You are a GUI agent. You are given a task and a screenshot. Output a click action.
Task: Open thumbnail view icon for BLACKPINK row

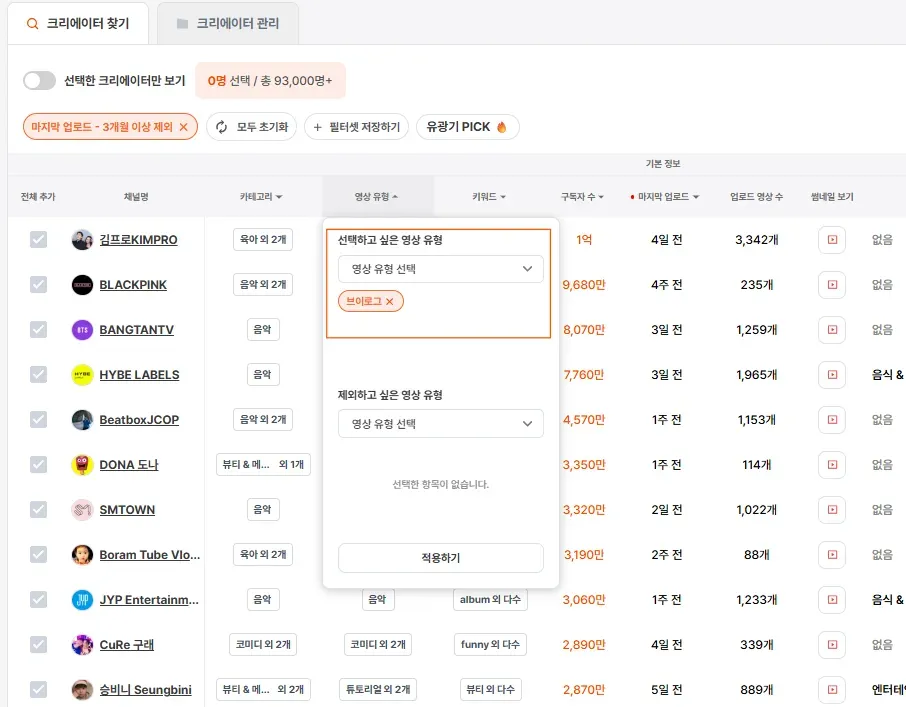pyautogui.click(x=832, y=285)
